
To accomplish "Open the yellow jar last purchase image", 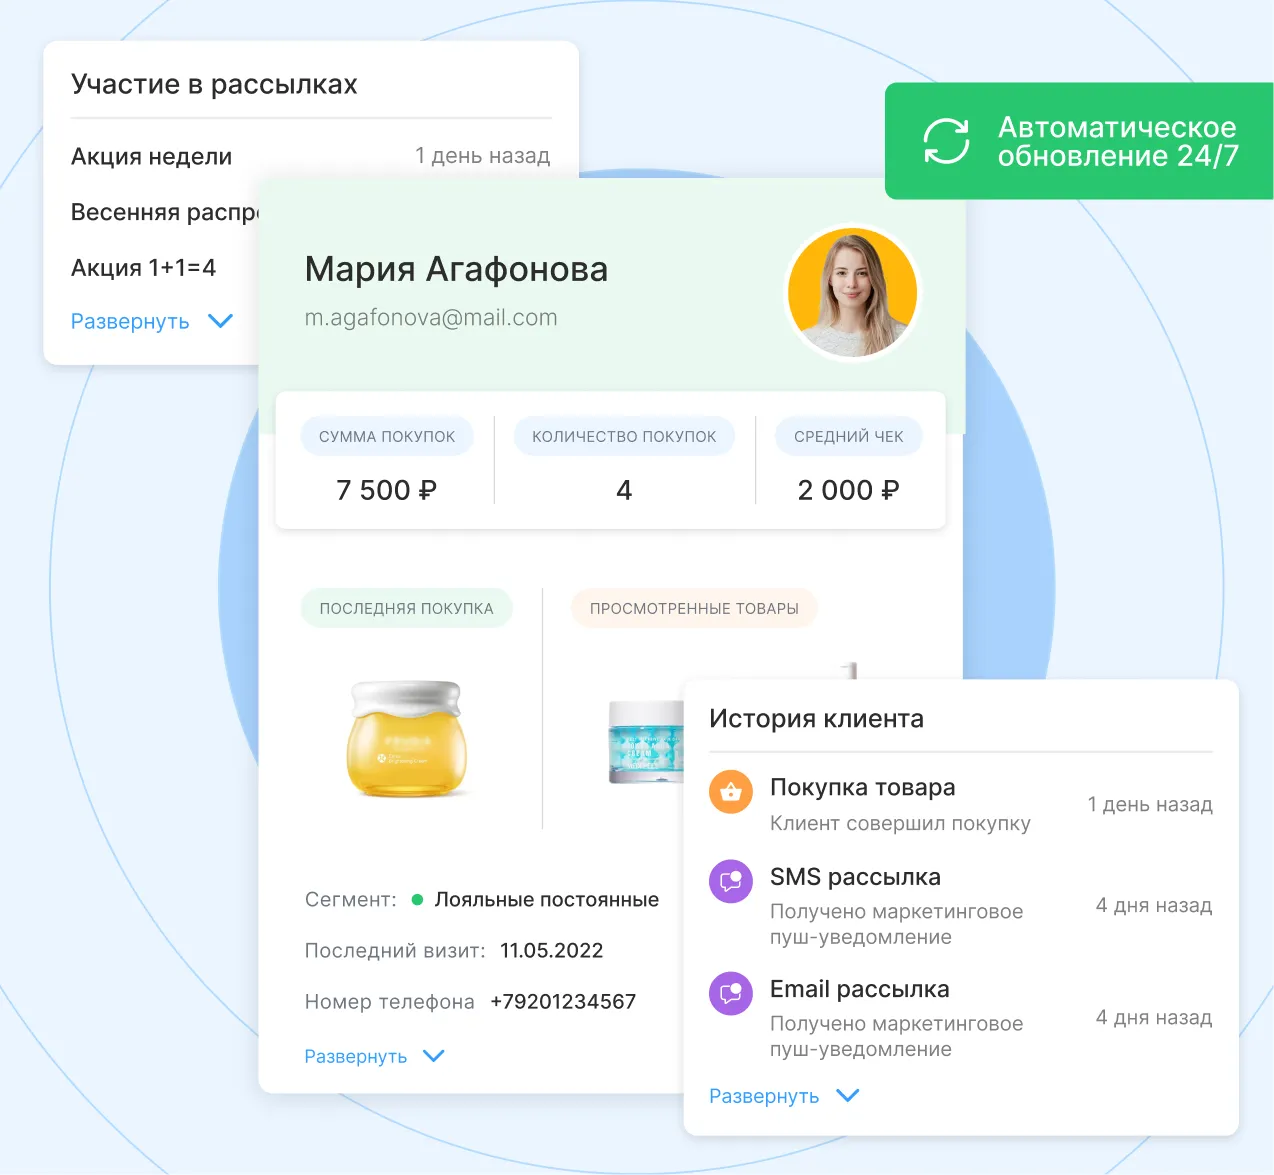I will point(405,739).
